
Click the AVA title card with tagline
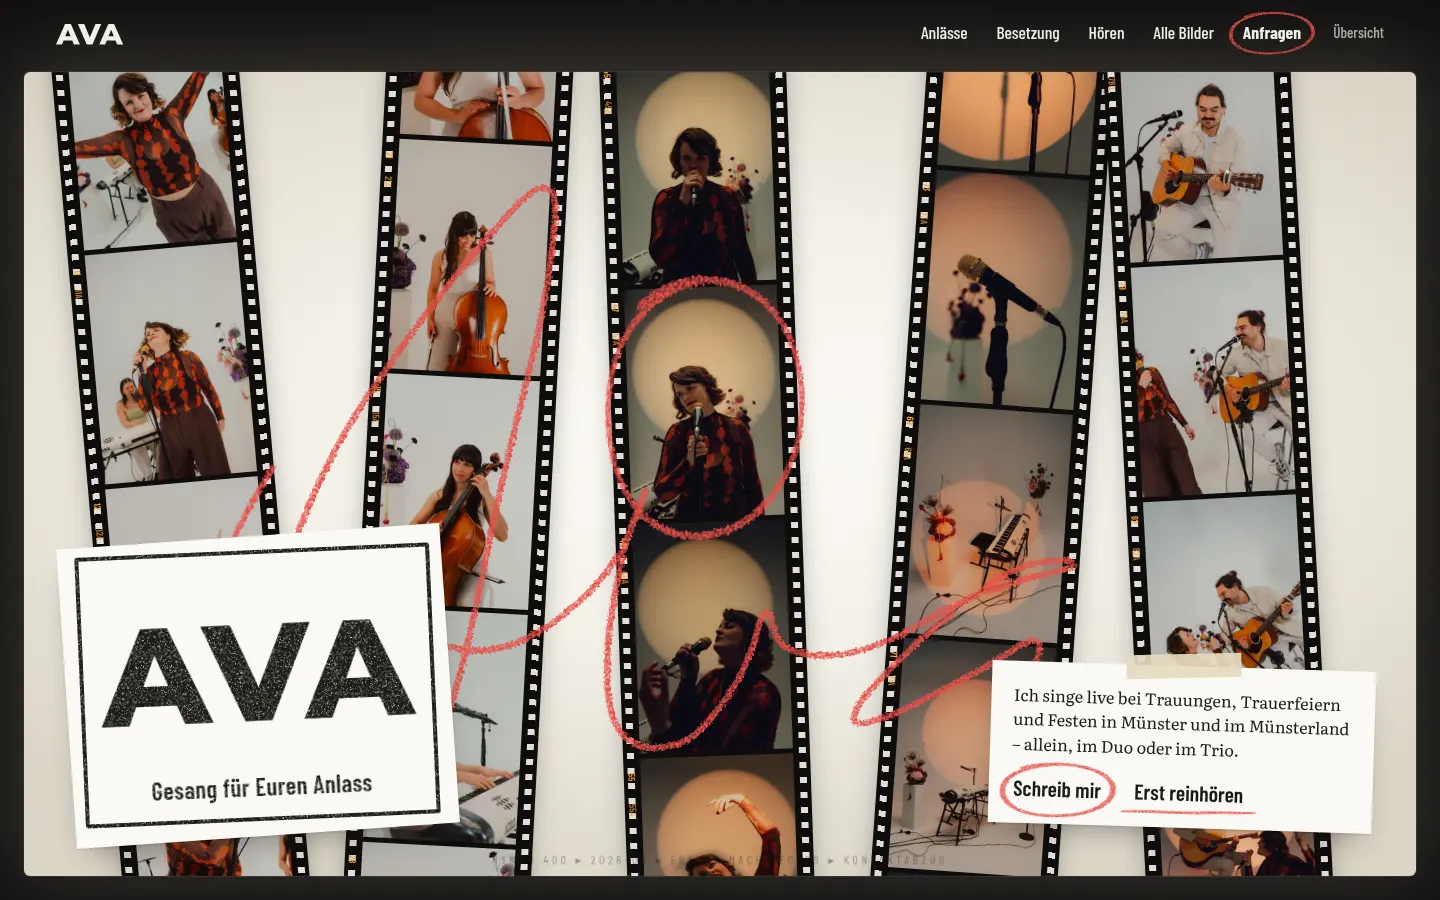[258, 686]
